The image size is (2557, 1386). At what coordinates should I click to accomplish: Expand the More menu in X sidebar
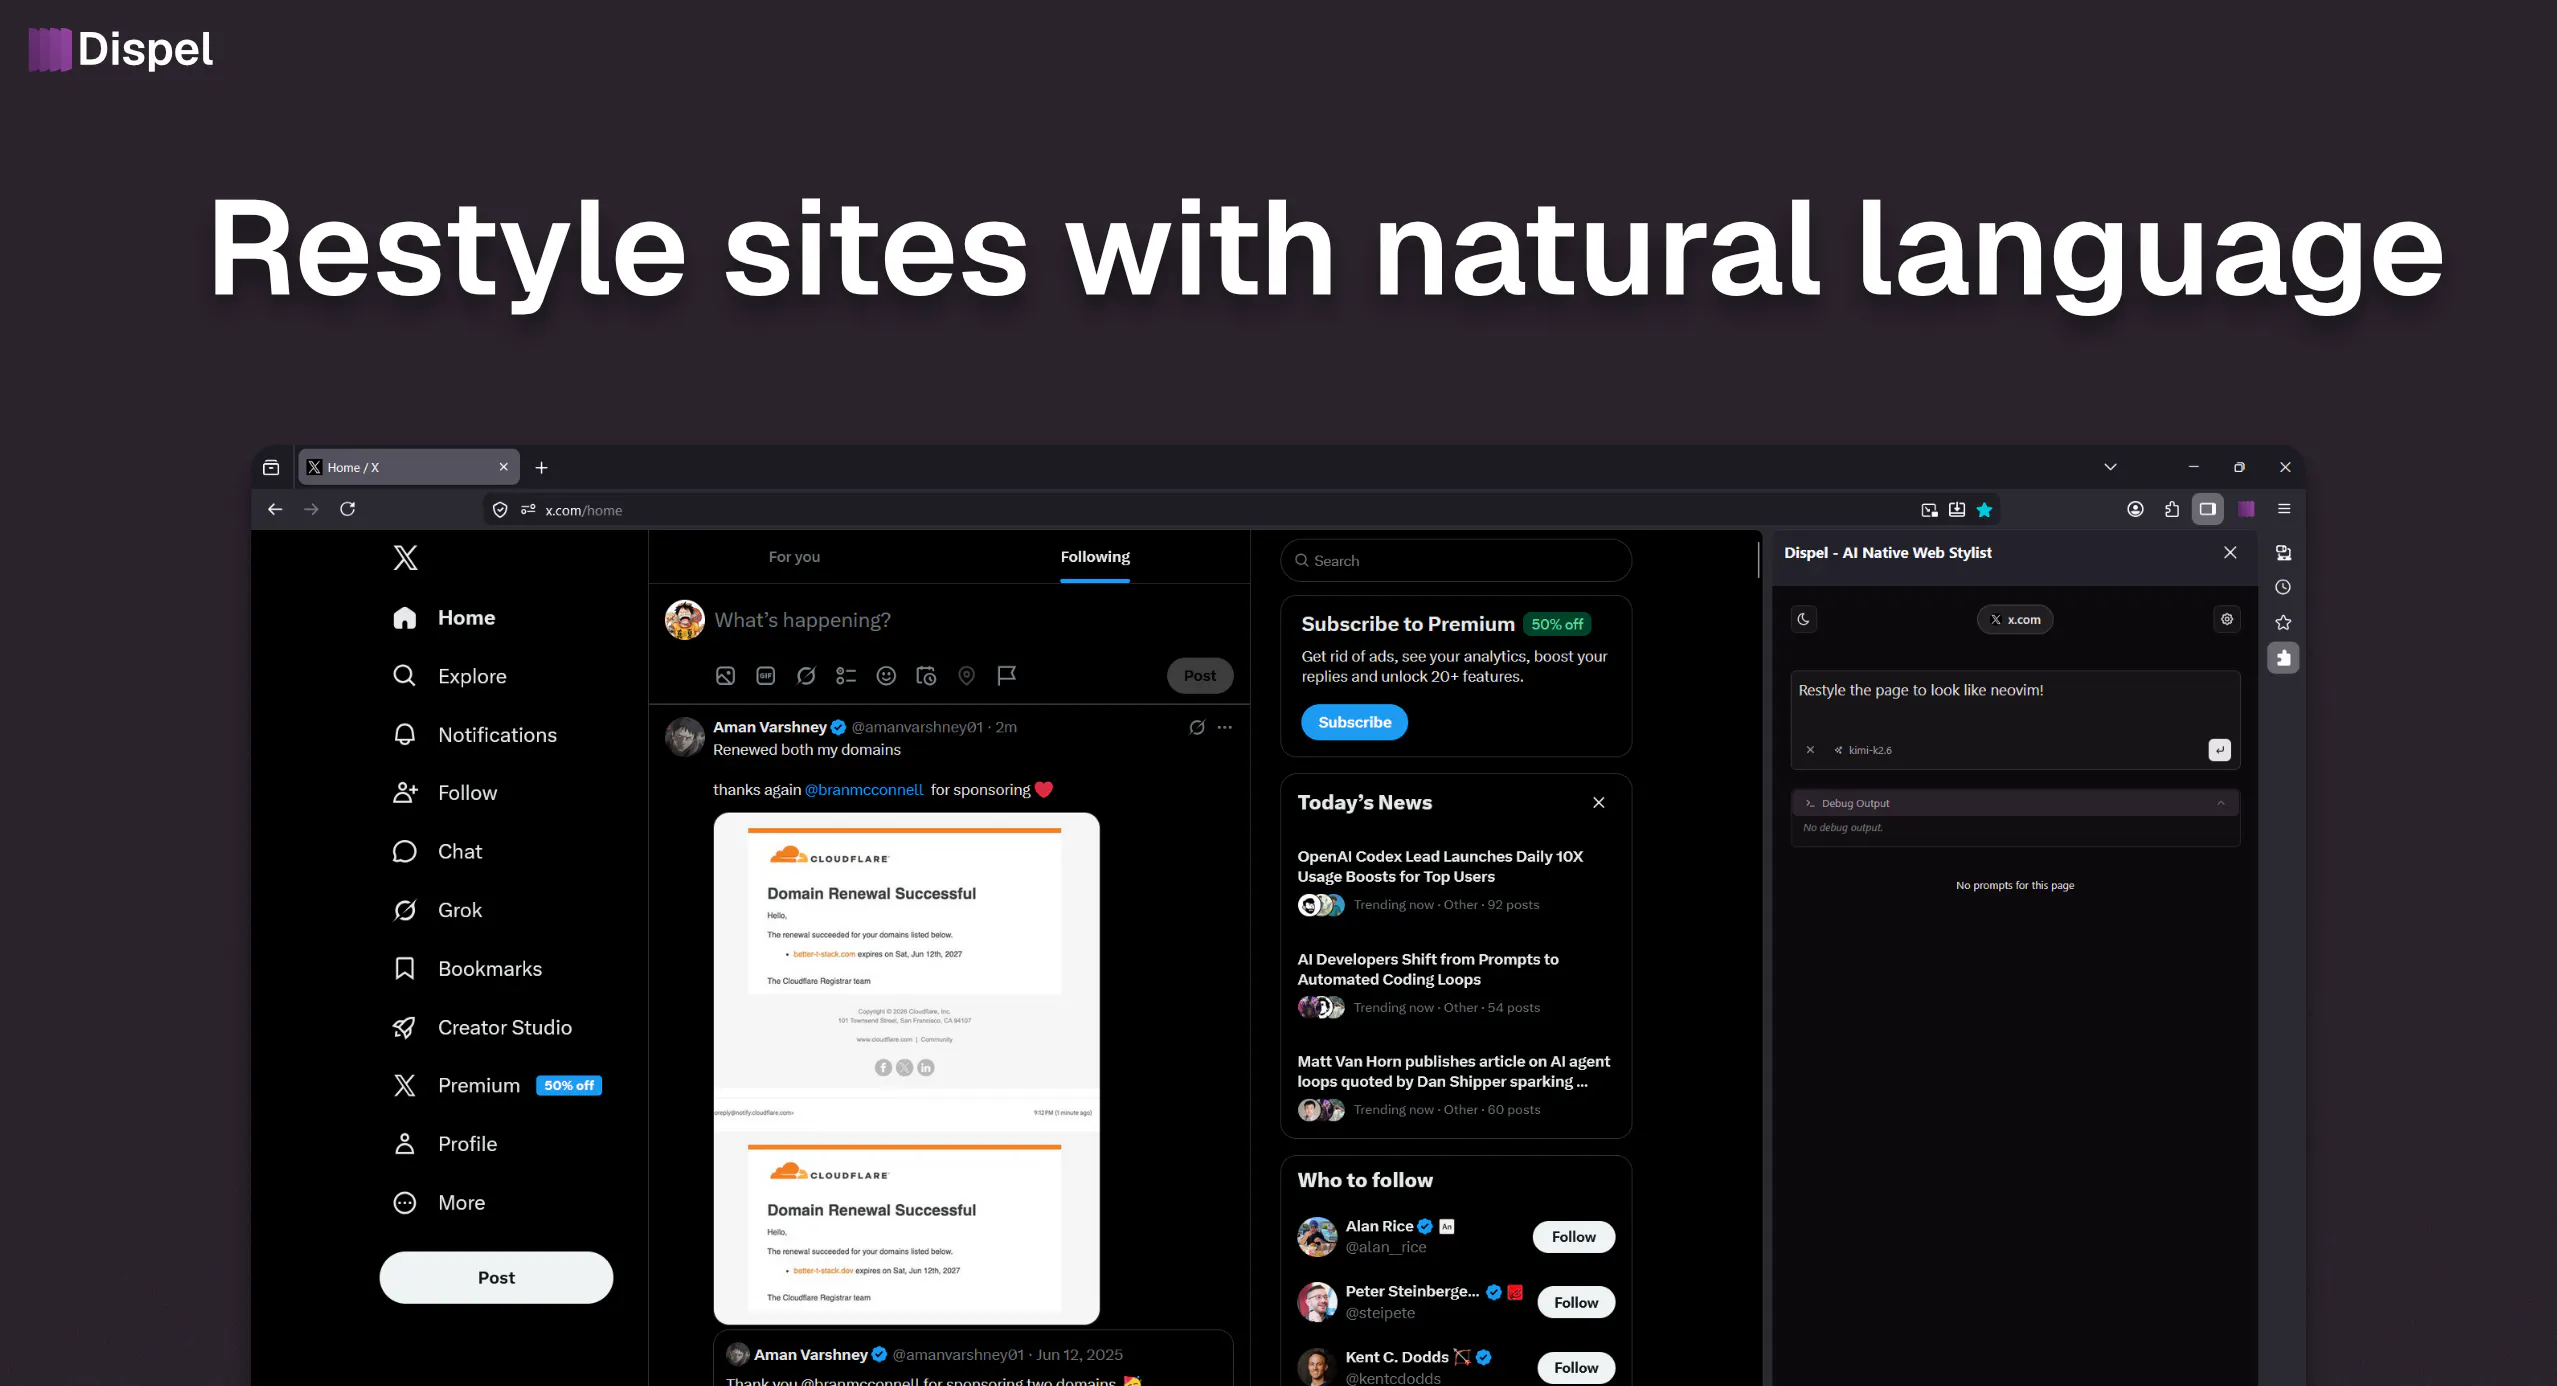(440, 1203)
